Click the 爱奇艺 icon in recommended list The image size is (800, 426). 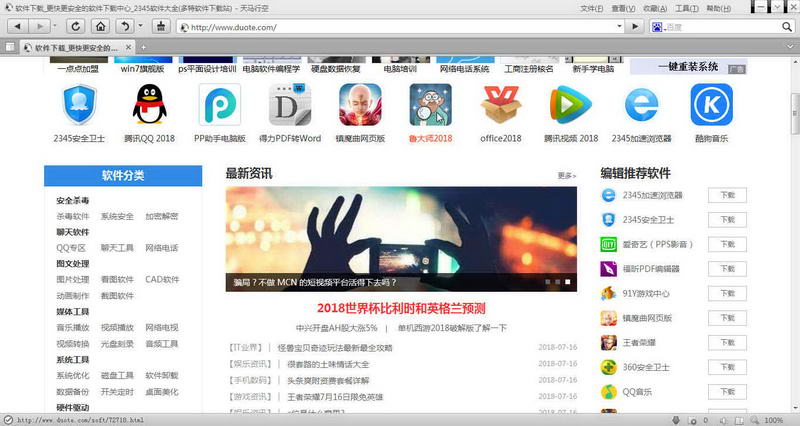[x=608, y=244]
